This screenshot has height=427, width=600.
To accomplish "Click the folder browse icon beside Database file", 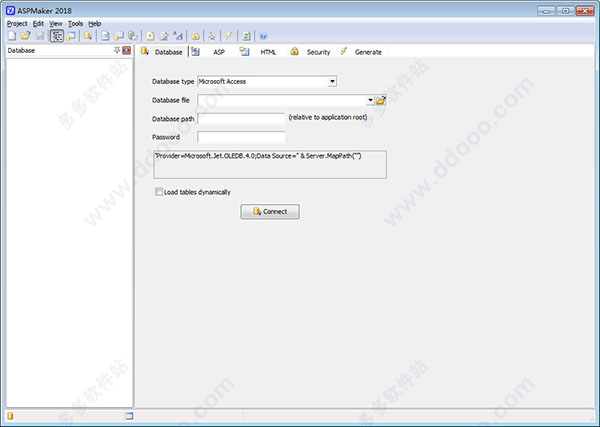I will (381, 100).
